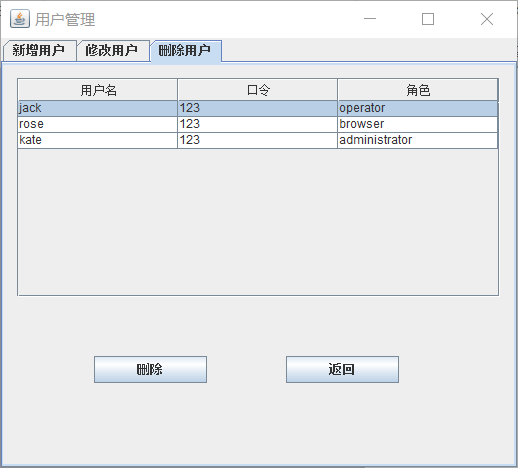
Task: Minimize the 用户管理 window
Action: point(370,19)
